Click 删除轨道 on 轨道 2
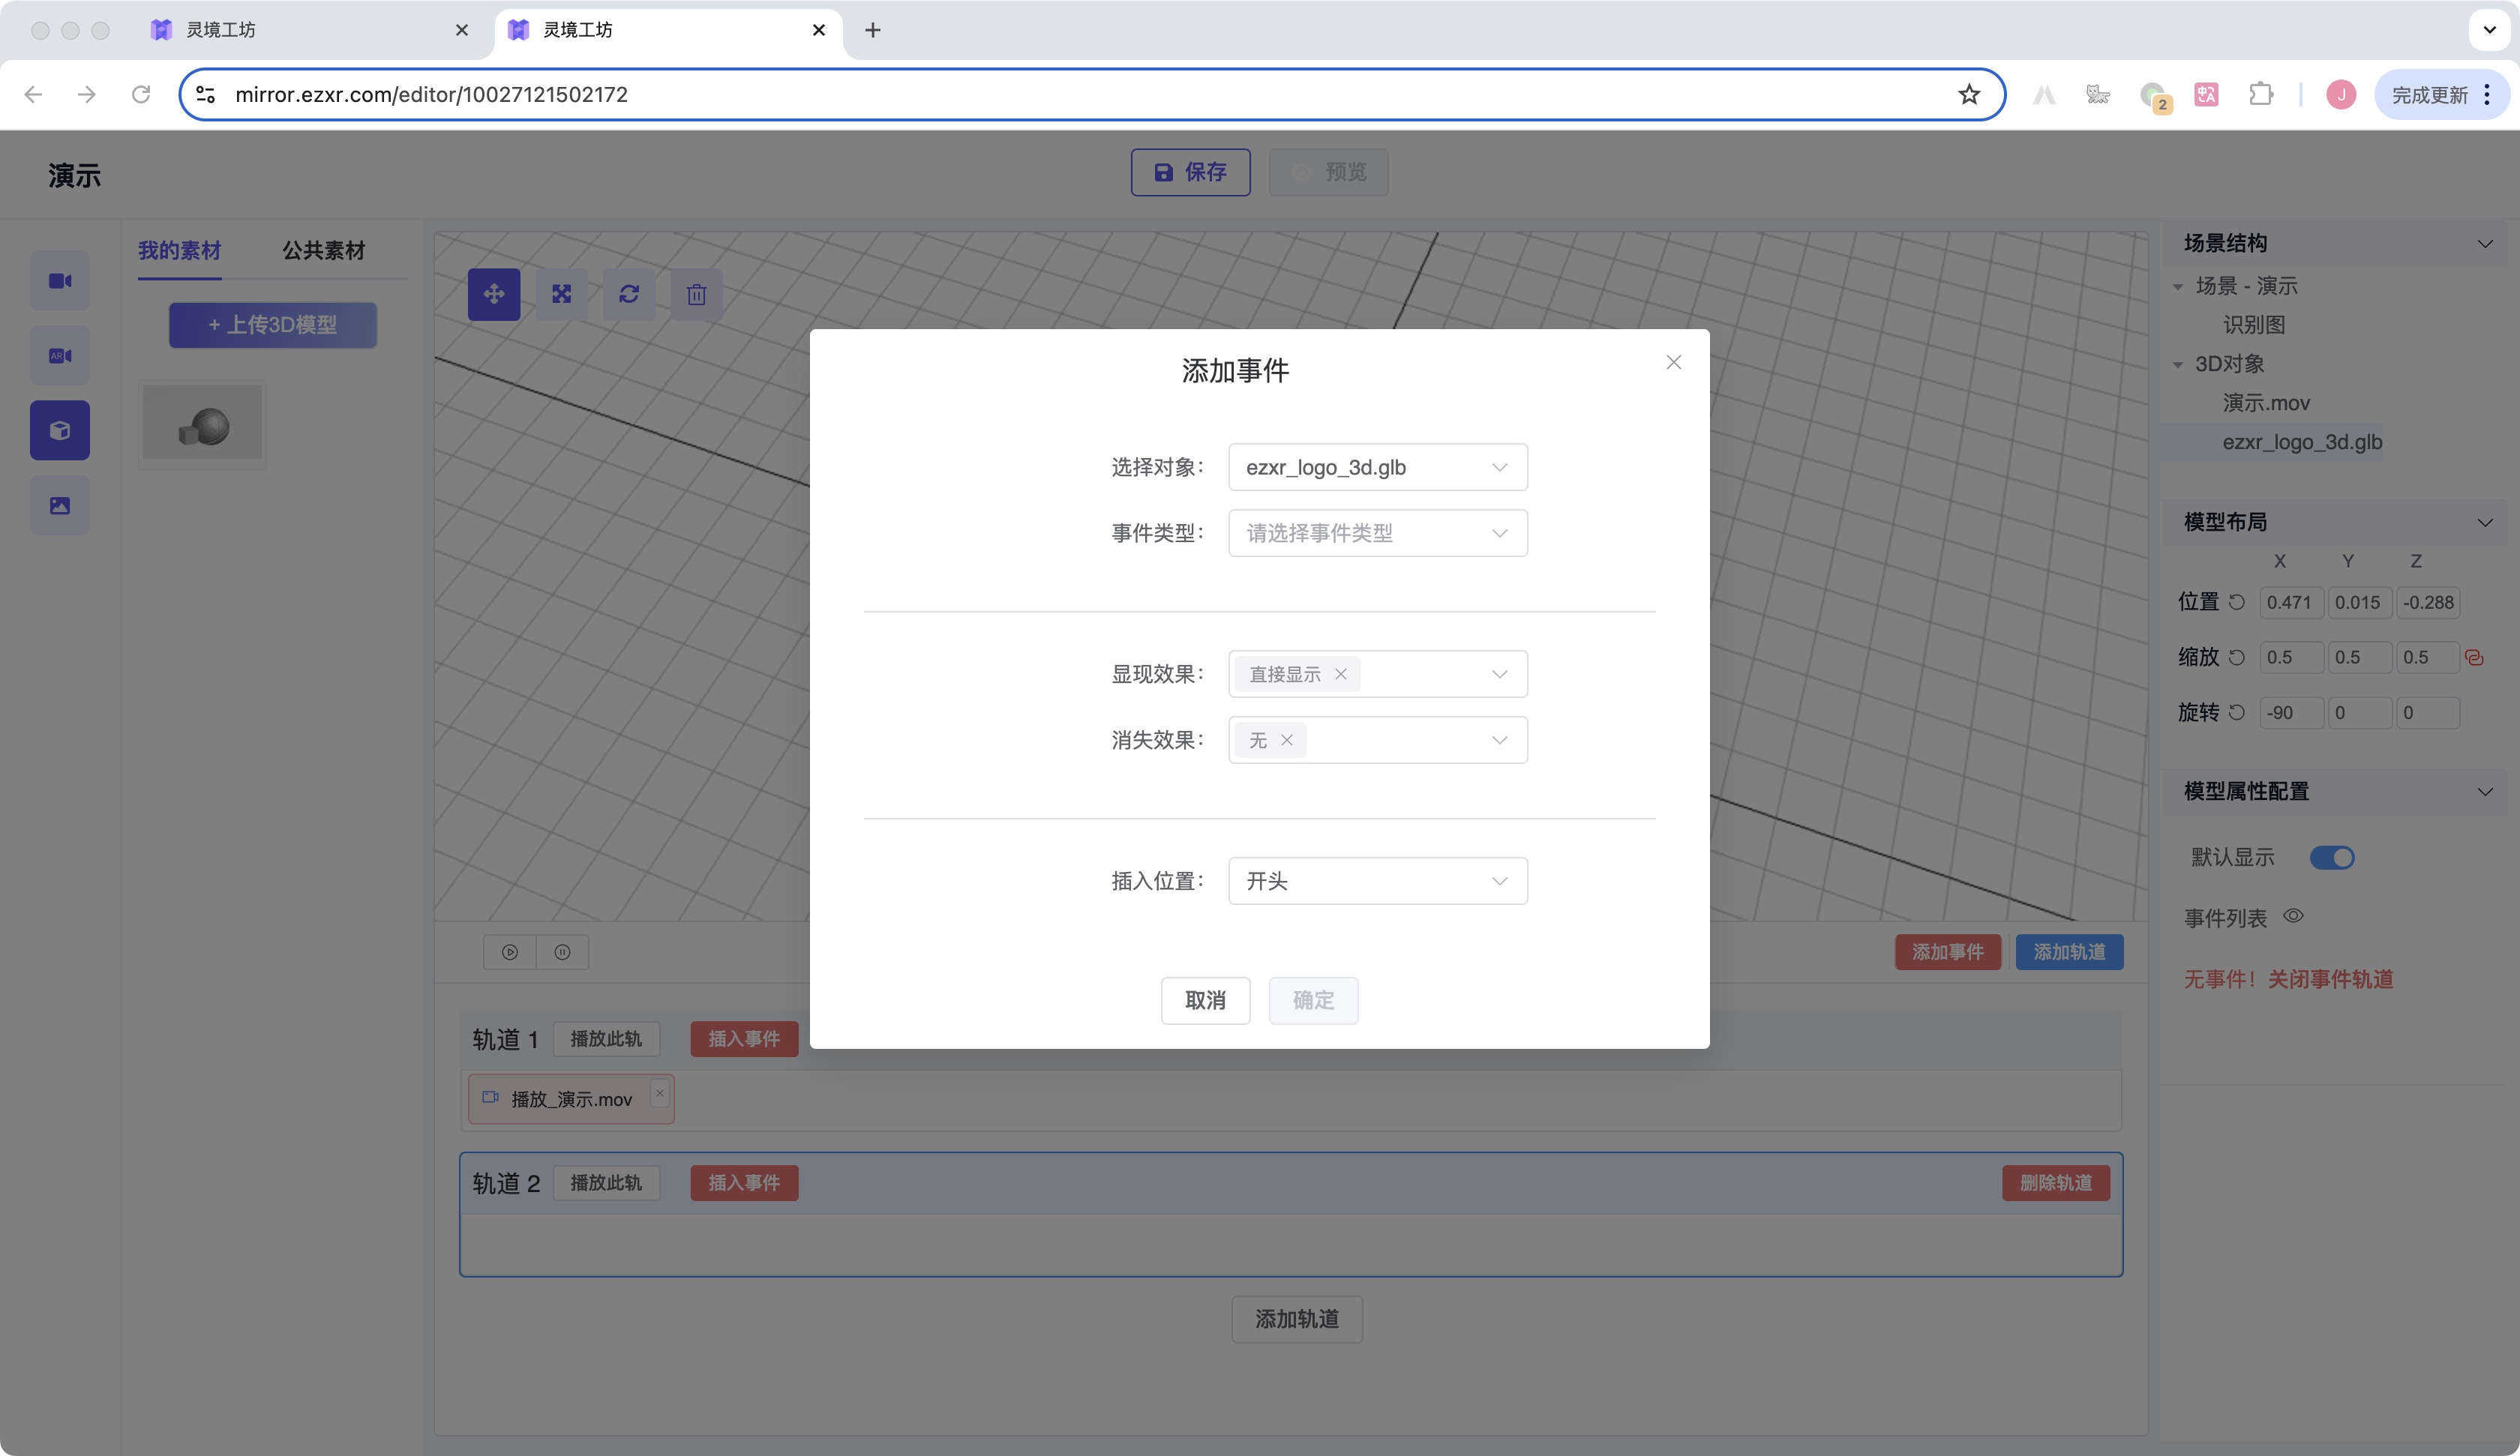The width and height of the screenshot is (2520, 1456). pyautogui.click(x=2056, y=1183)
